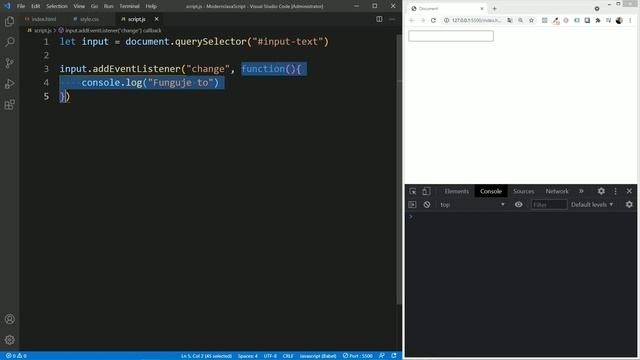
Task: Switch to the index.html tab
Action: tap(41, 19)
